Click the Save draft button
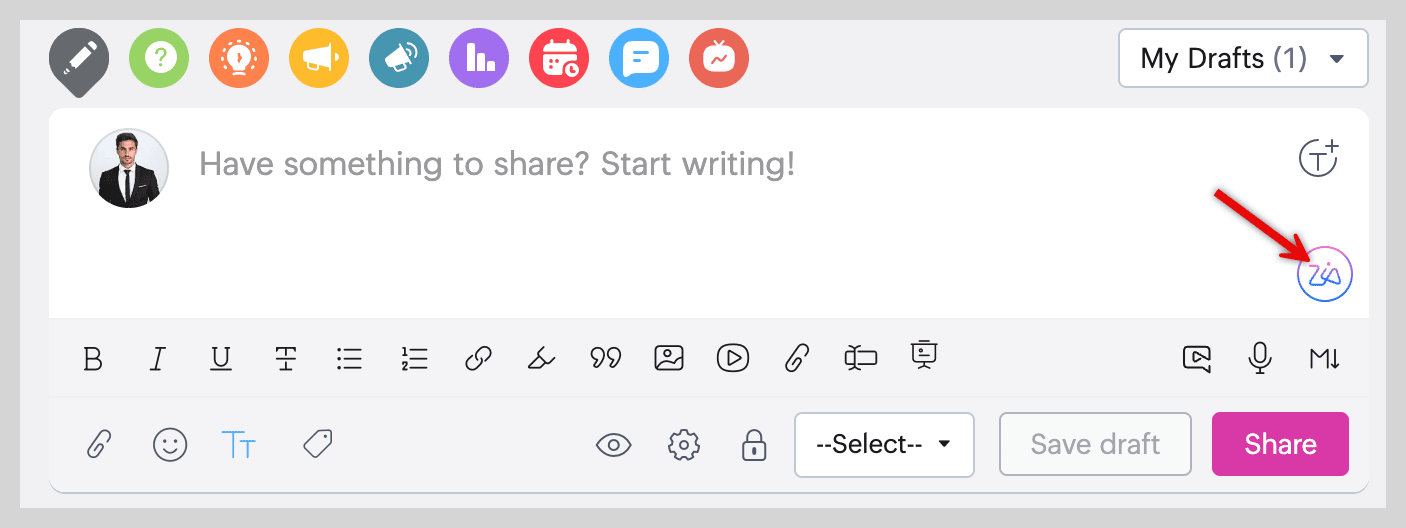Screen dimensions: 1406x528 click(1095, 444)
